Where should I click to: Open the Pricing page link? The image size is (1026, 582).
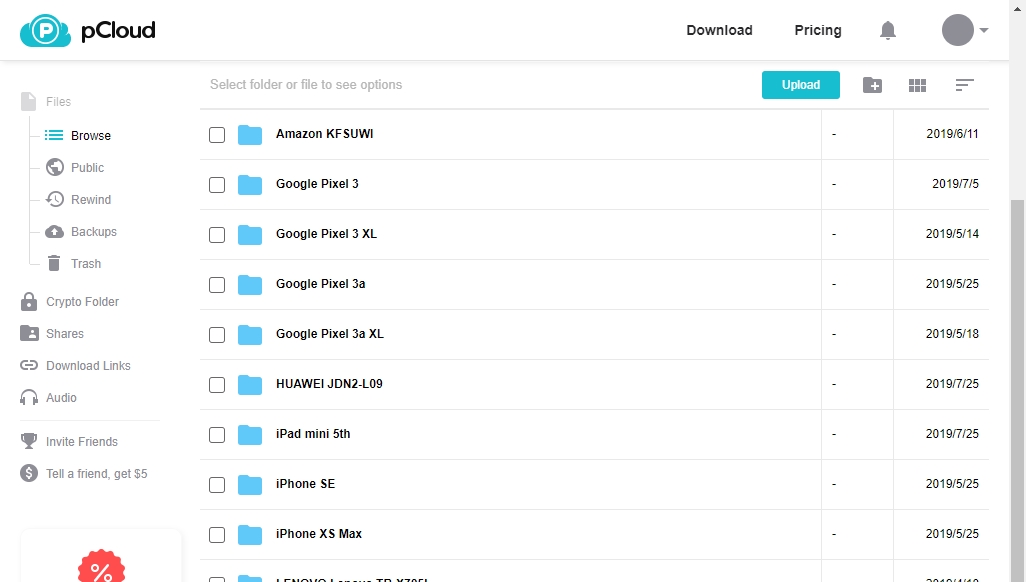pyautogui.click(x=818, y=30)
